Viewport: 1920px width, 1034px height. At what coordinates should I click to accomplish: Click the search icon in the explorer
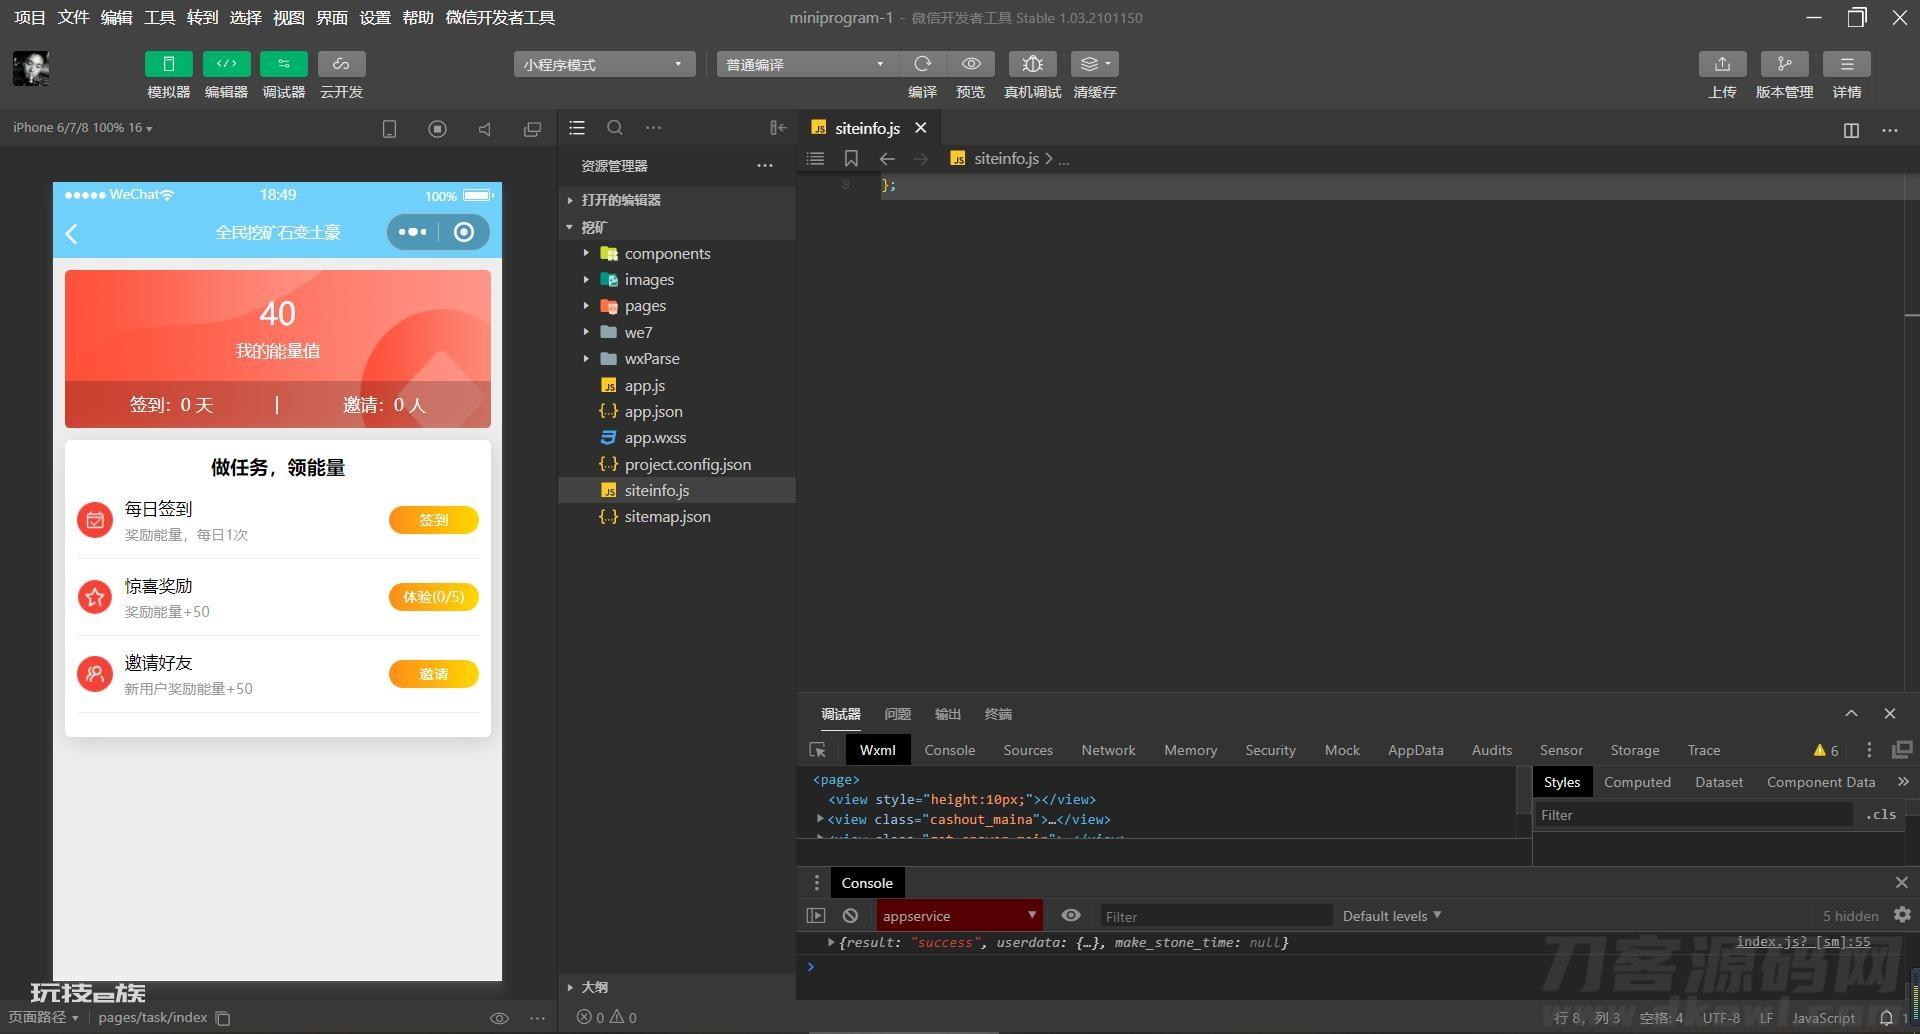[x=615, y=128]
